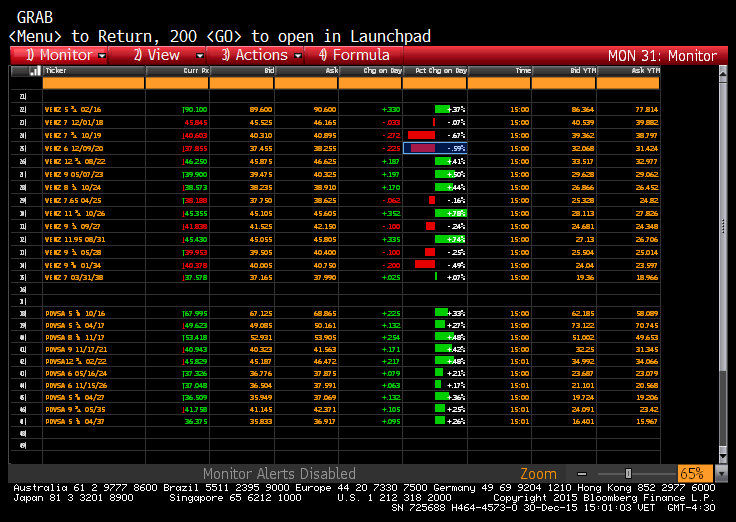Click the orange Ticker filter field
The width and height of the screenshot is (736, 522).
tap(93, 83)
